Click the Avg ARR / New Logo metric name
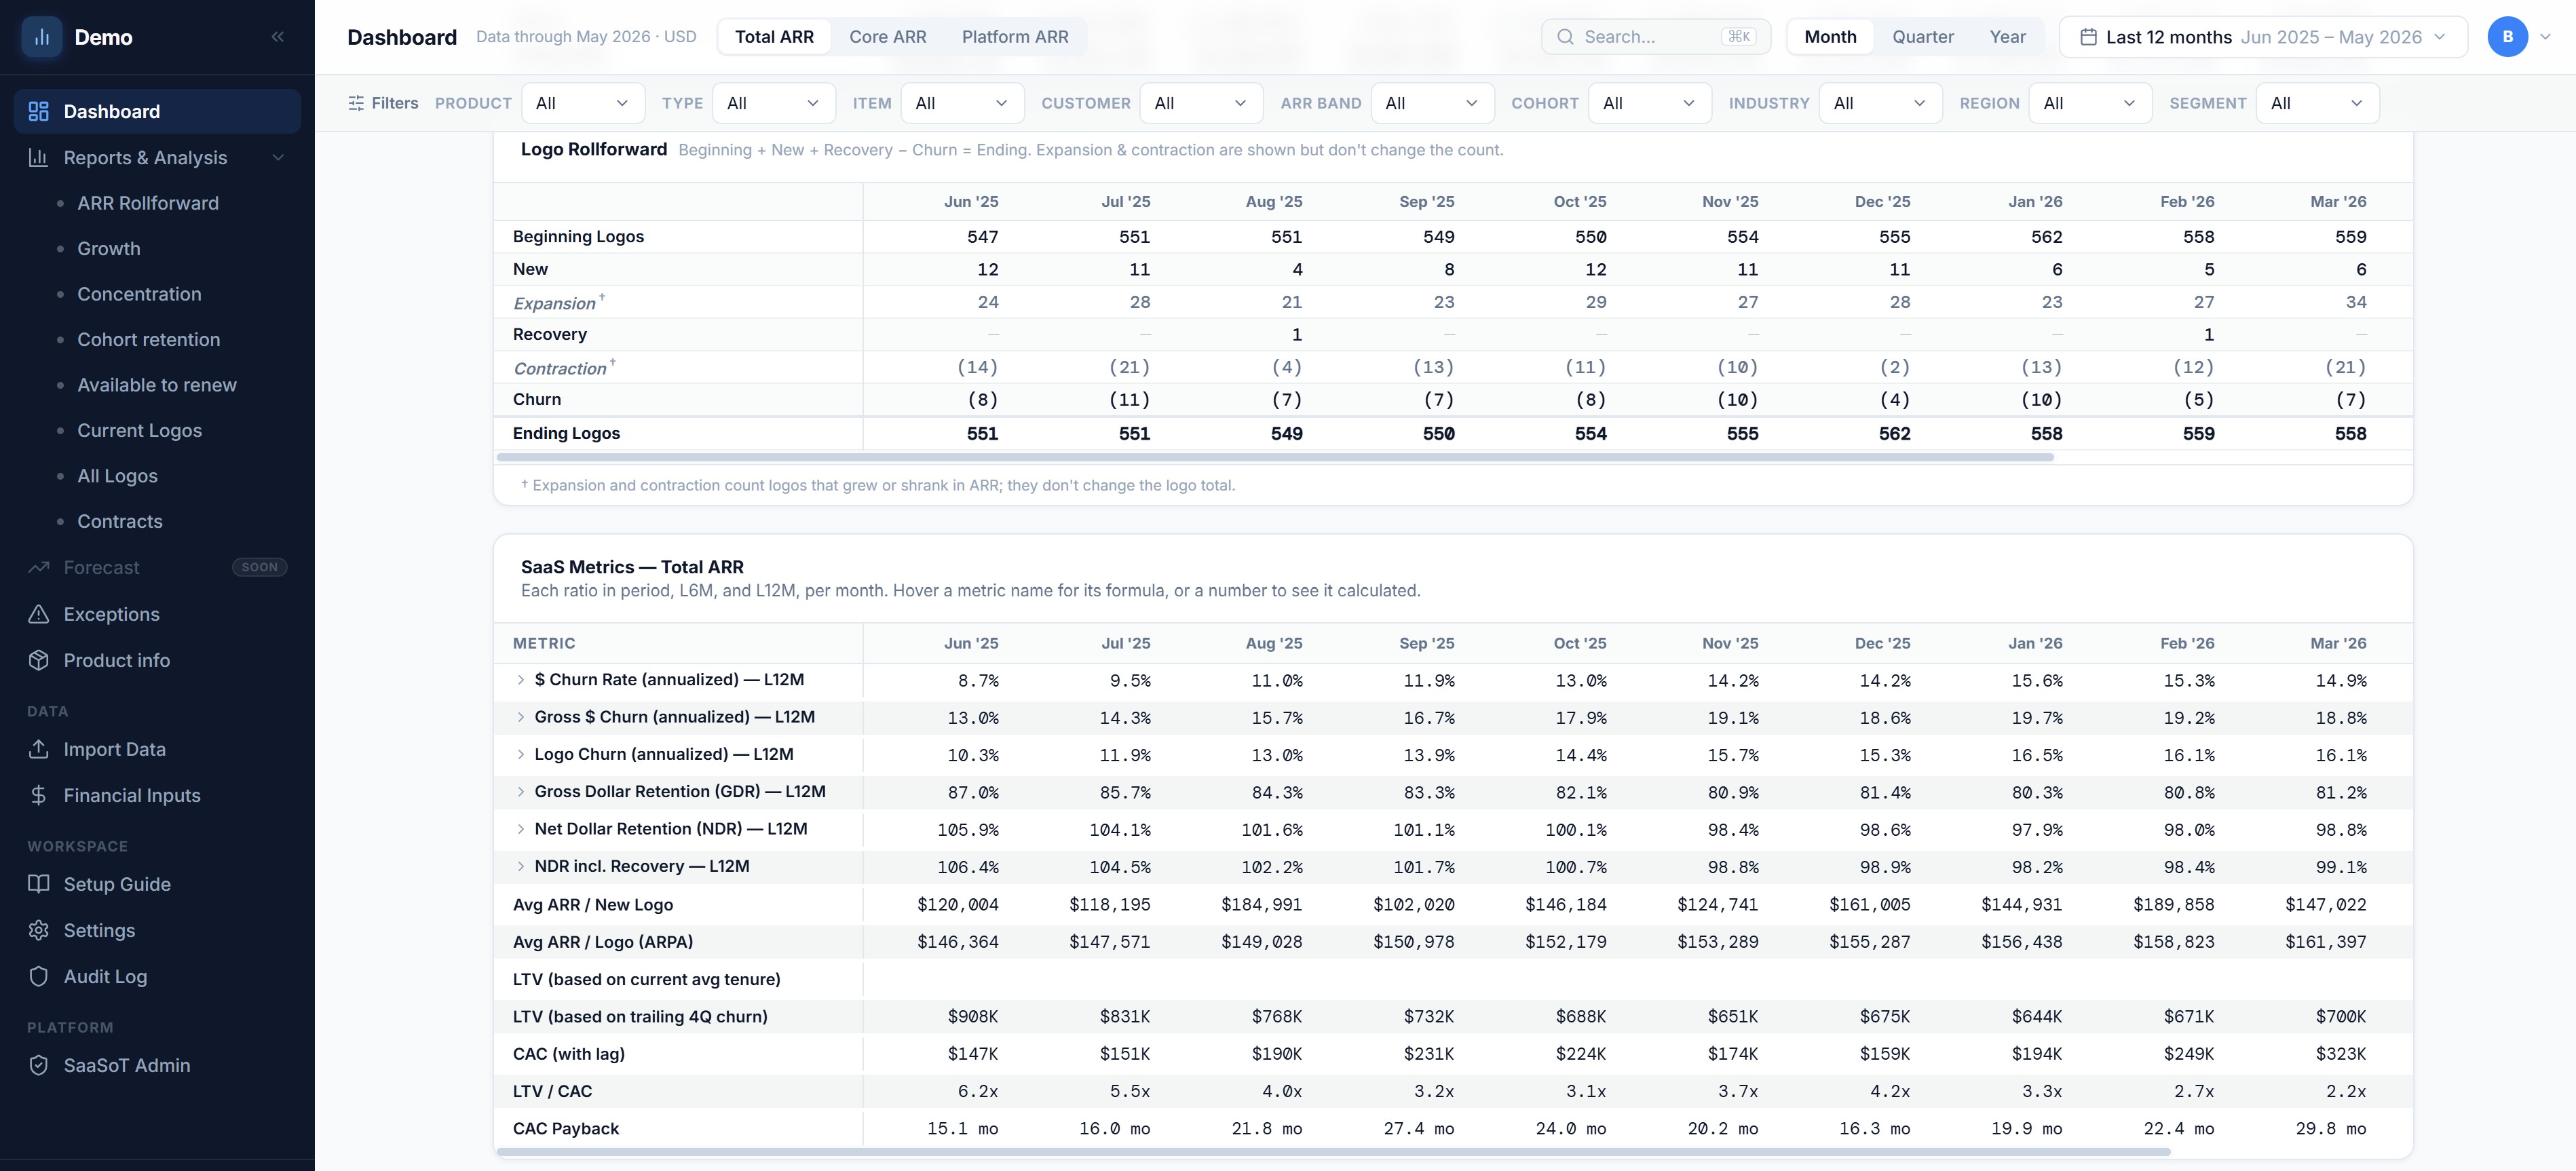 pos(593,904)
